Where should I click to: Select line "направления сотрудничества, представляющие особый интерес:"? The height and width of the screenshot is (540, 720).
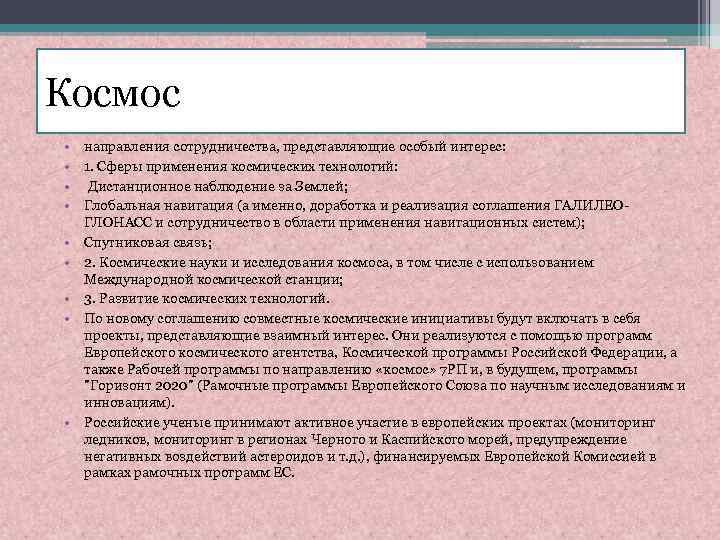(294, 147)
